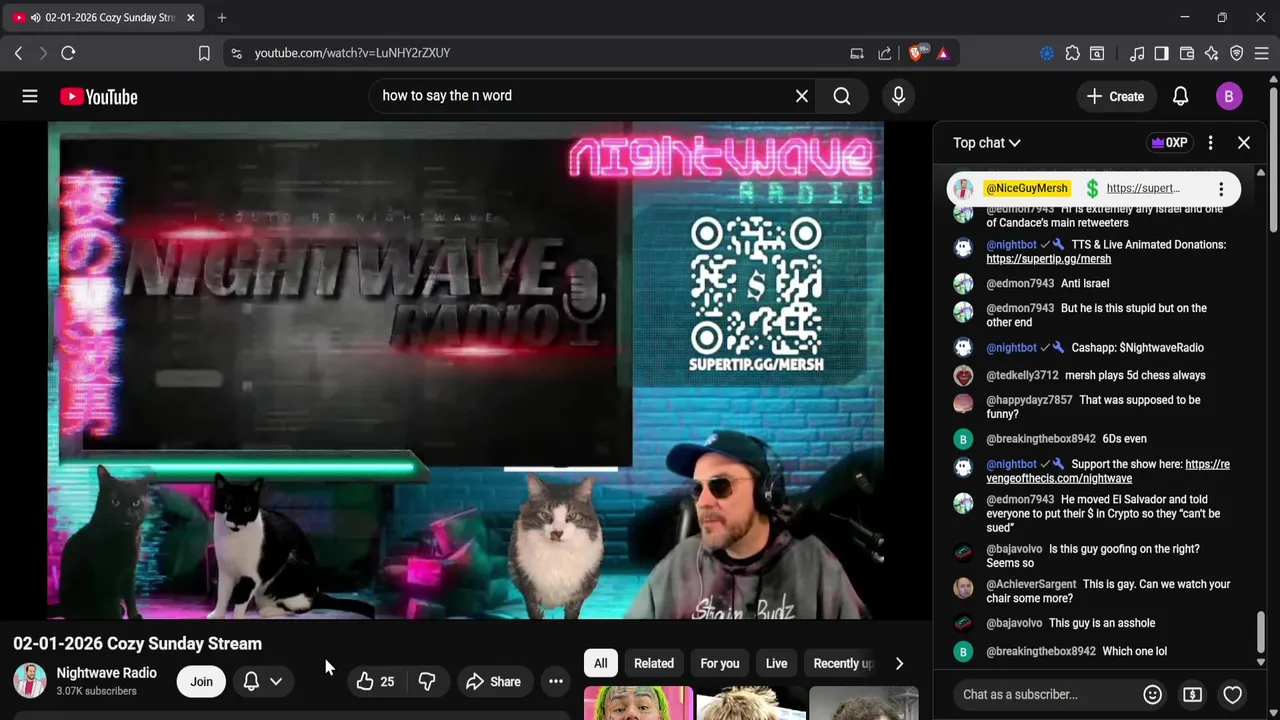Click username @tedkelly3712 in chat

click(x=1022, y=375)
